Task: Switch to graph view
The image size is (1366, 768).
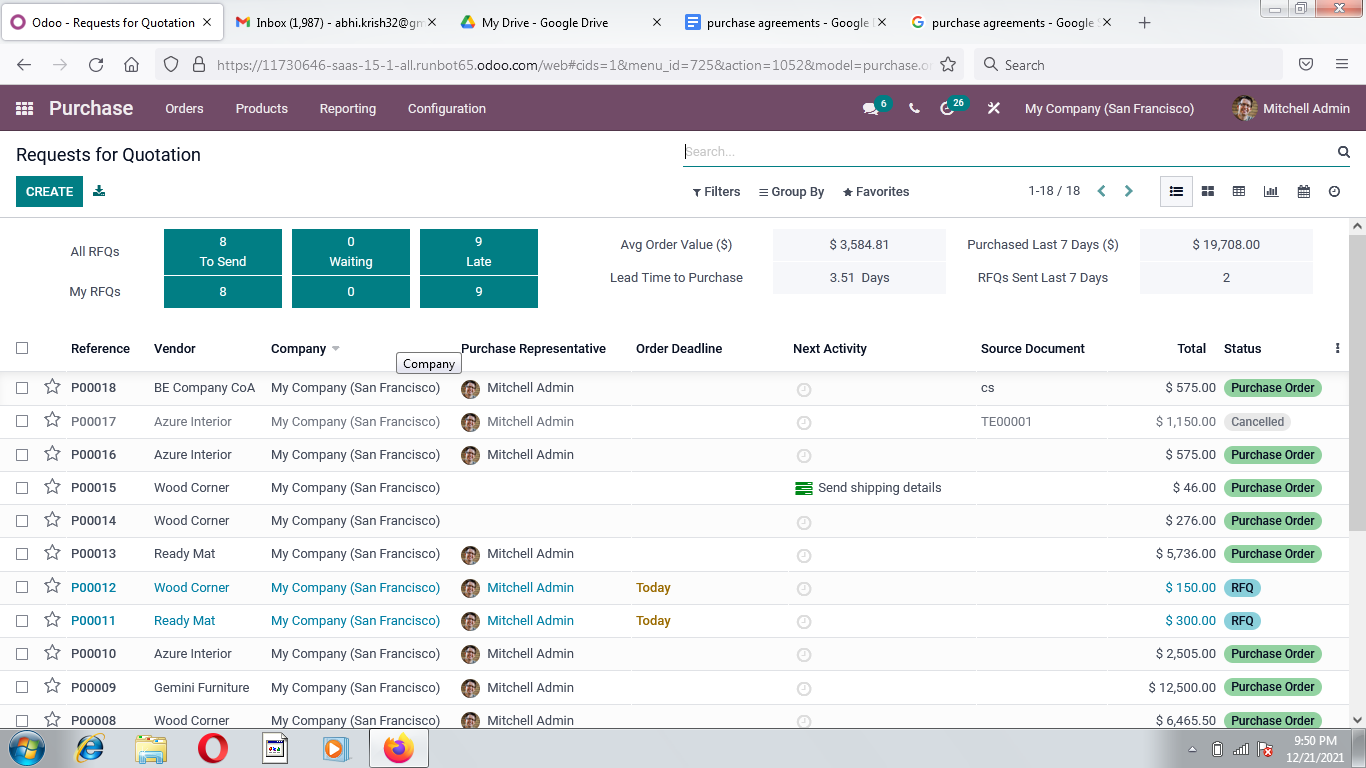Action: point(1271,191)
